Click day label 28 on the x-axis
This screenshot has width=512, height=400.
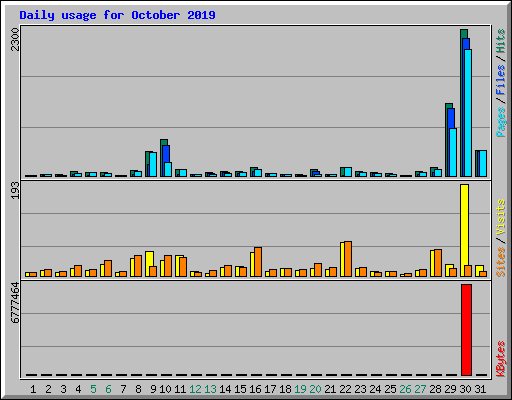click(435, 389)
